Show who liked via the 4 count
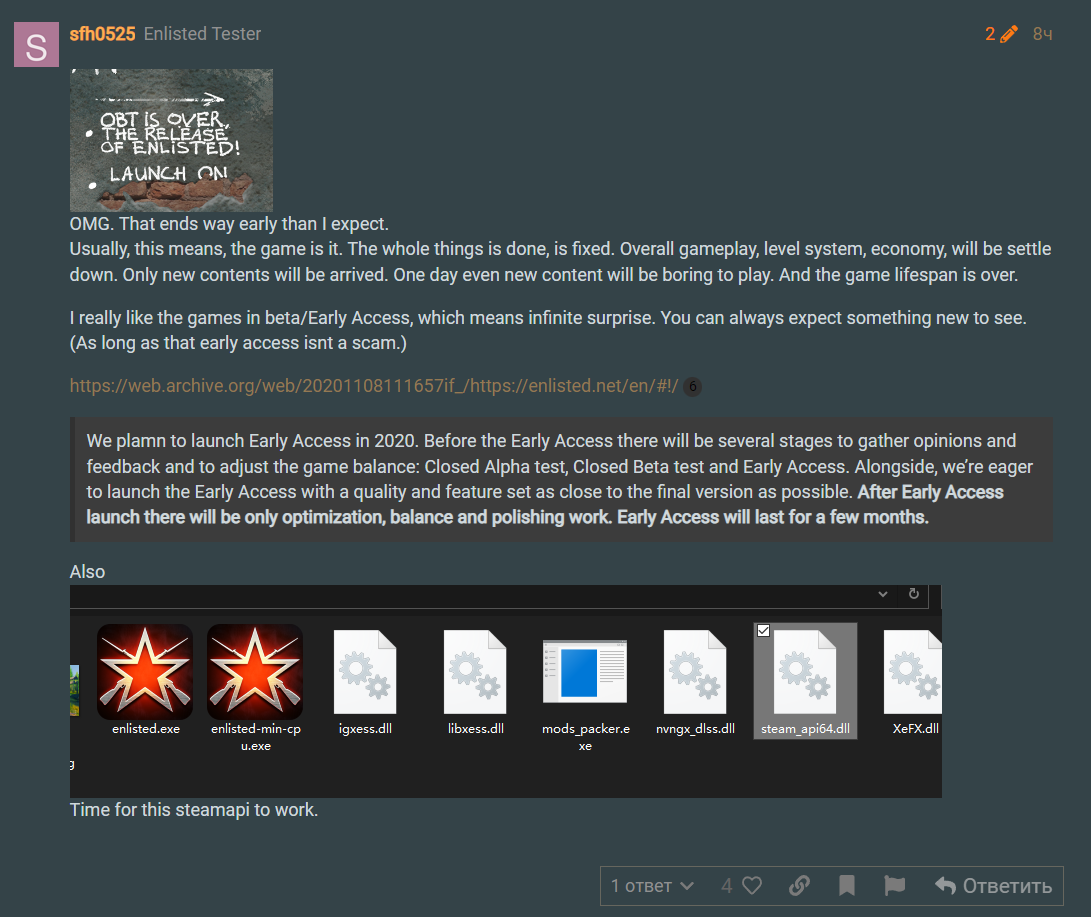Screen dimensions: 1091x917 [727, 885]
